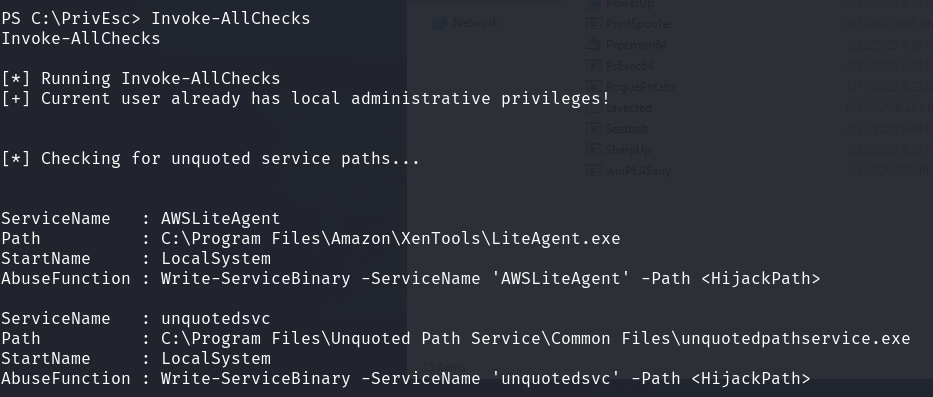Click 'Current user already has local administrative privileges!'

[325, 98]
